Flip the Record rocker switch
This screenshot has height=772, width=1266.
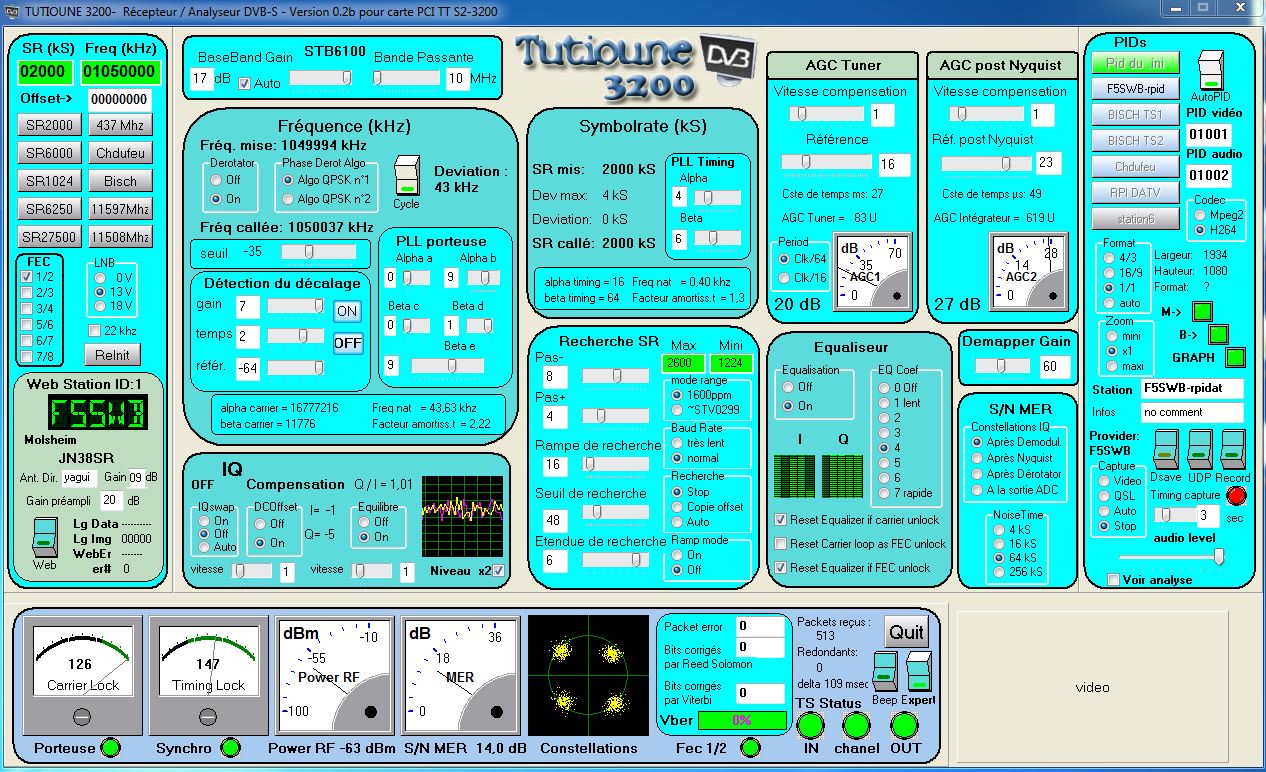(1233, 450)
